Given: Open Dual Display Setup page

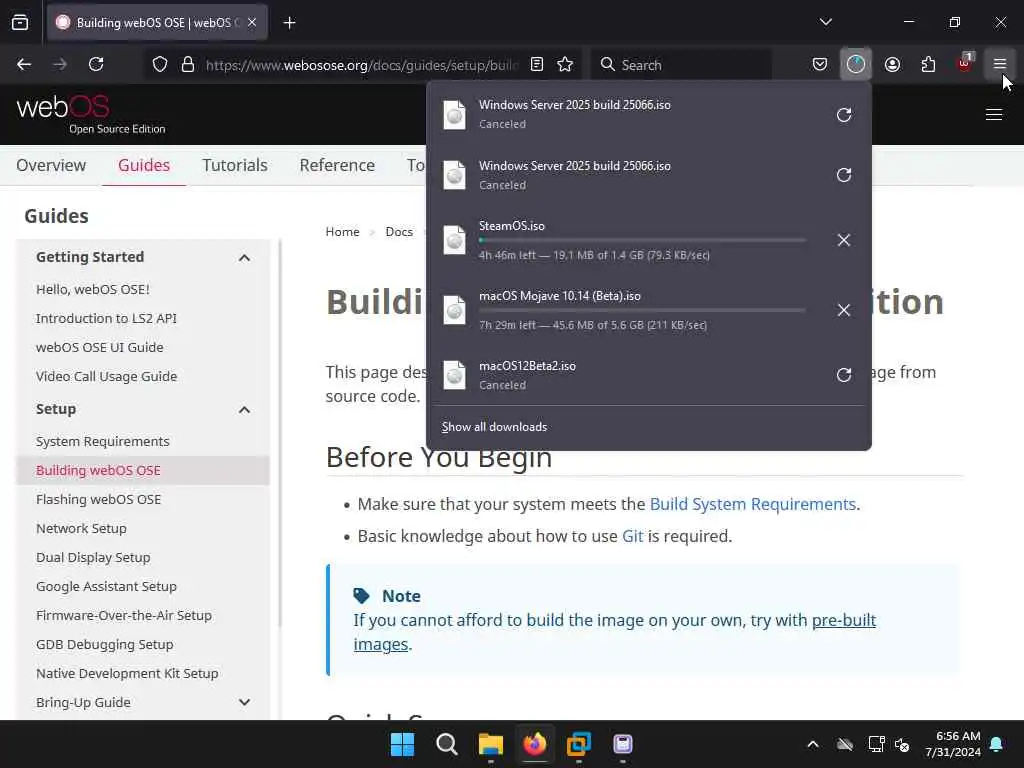Looking at the screenshot, I should [x=93, y=557].
